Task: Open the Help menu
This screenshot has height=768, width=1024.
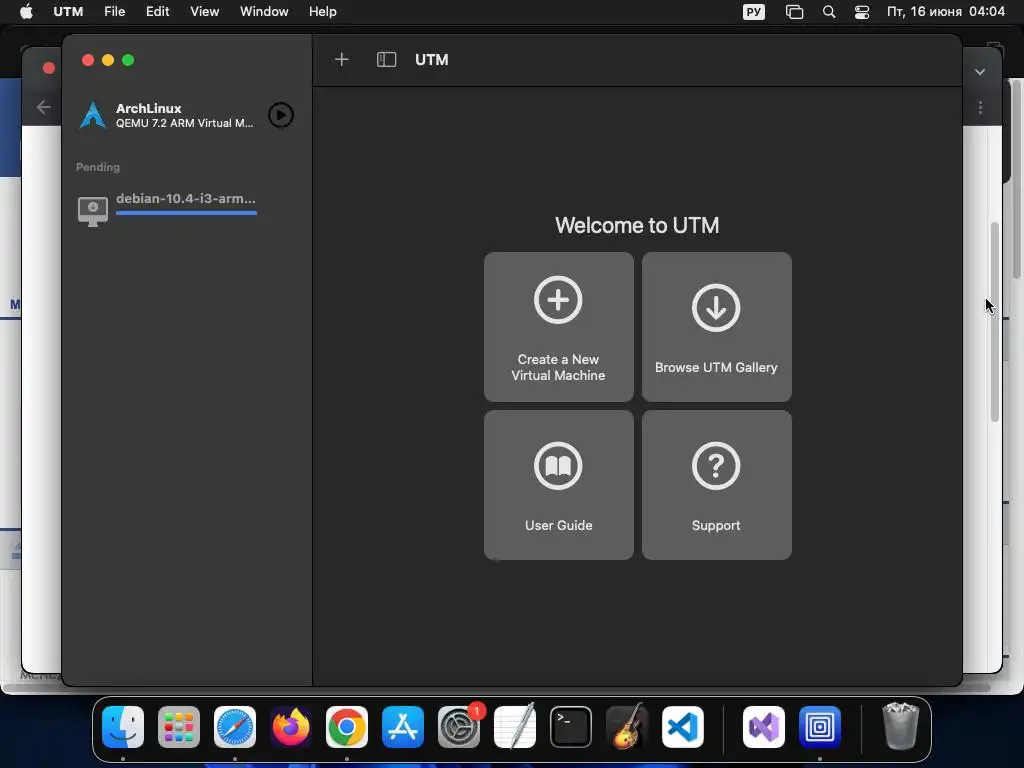Action: pyautogui.click(x=323, y=12)
